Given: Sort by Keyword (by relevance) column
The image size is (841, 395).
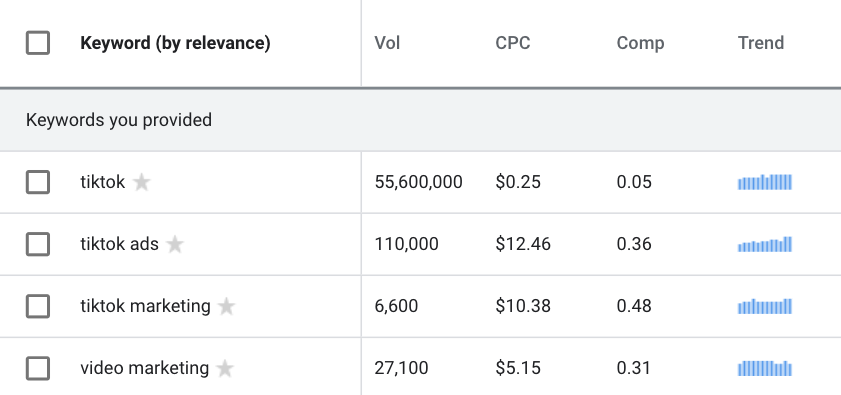Looking at the screenshot, I should click(175, 43).
